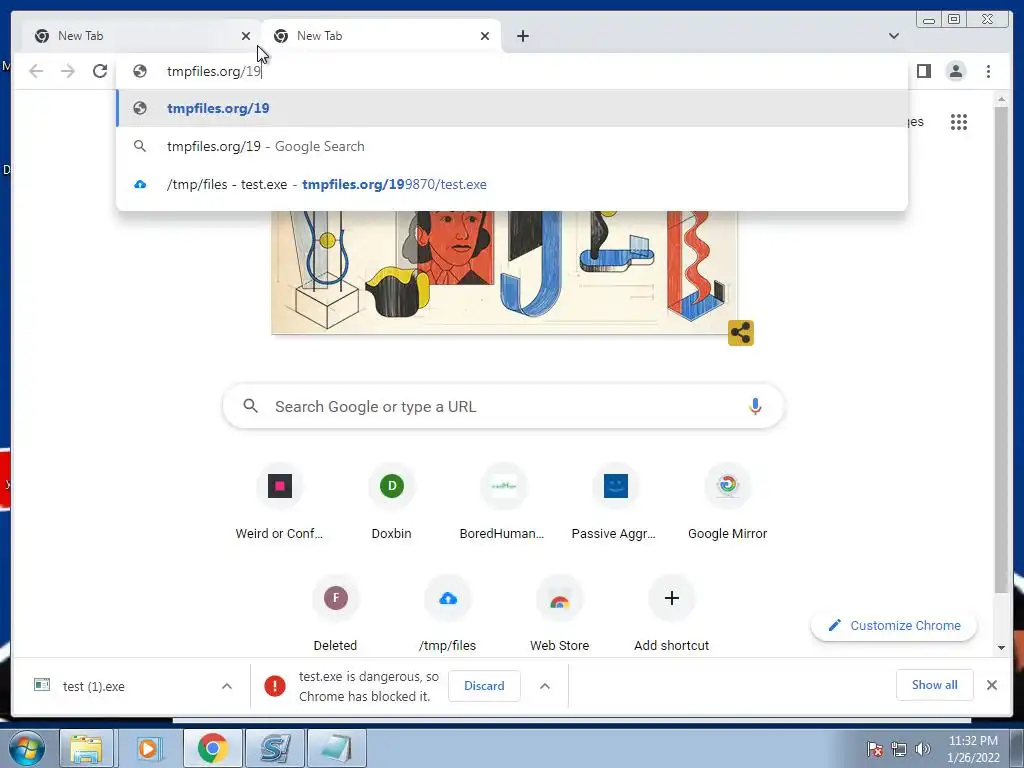This screenshot has height=768, width=1024.
Task: Click the scrollbar up arrow
Action: (1001, 99)
